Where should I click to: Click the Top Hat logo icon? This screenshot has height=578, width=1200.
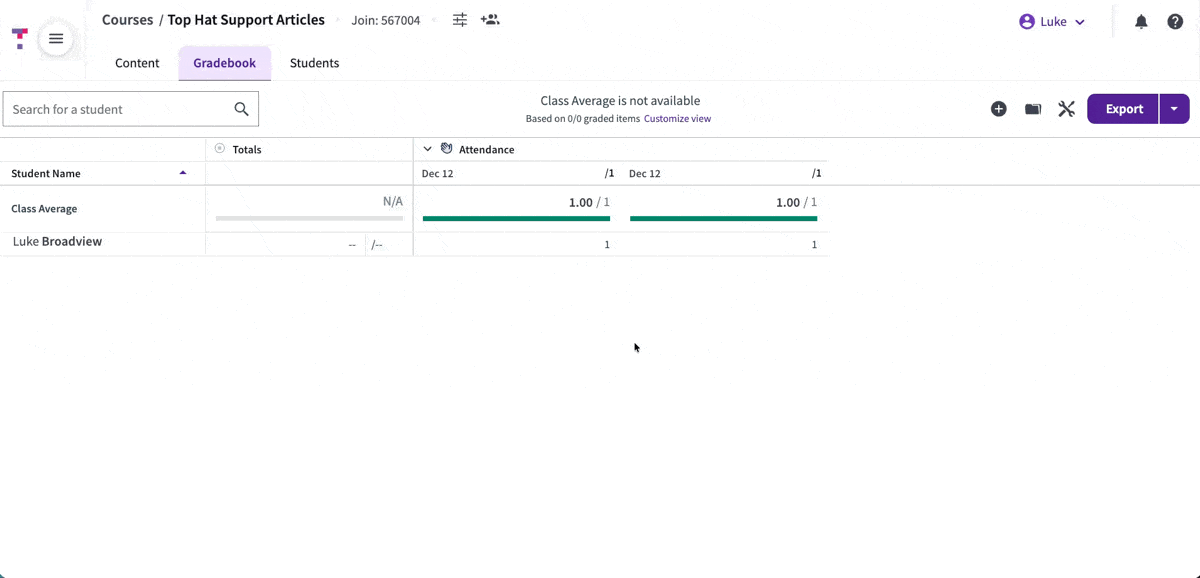click(19, 39)
